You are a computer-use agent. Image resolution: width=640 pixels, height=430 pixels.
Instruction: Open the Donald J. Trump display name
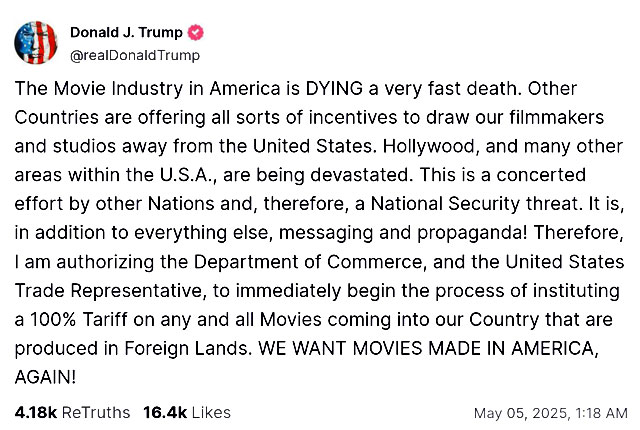click(x=126, y=32)
